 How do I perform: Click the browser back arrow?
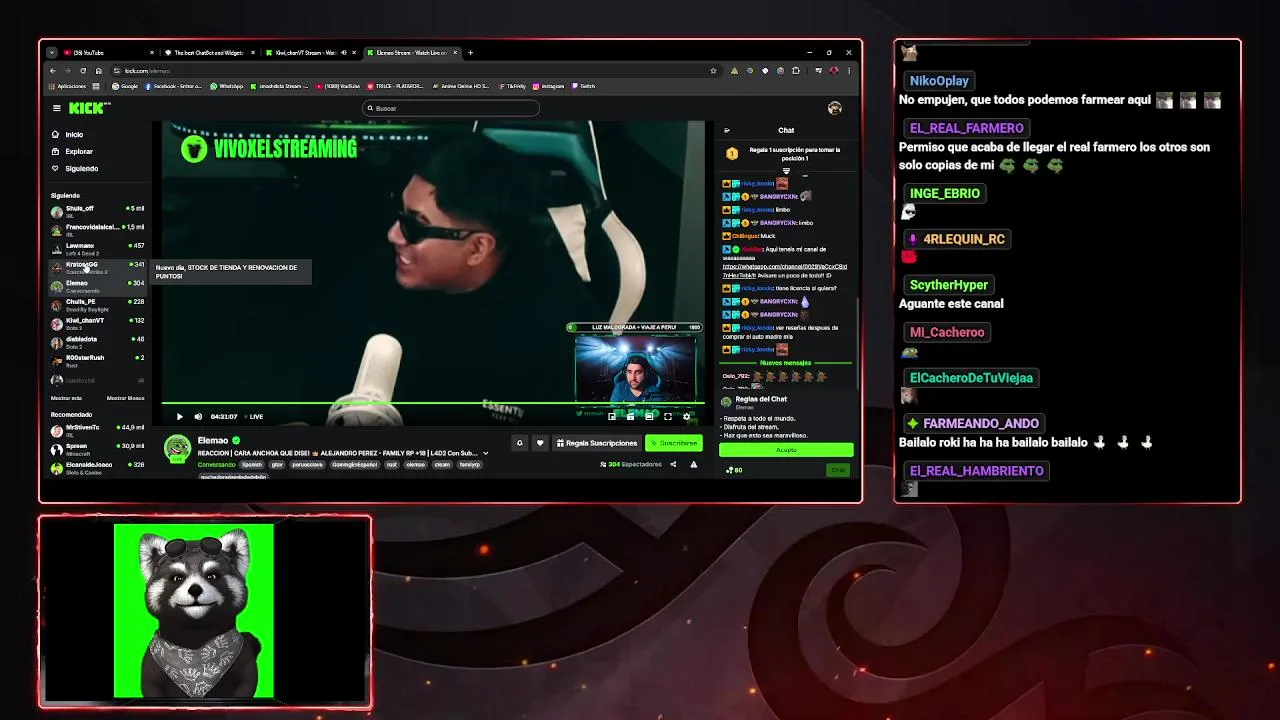[53, 71]
